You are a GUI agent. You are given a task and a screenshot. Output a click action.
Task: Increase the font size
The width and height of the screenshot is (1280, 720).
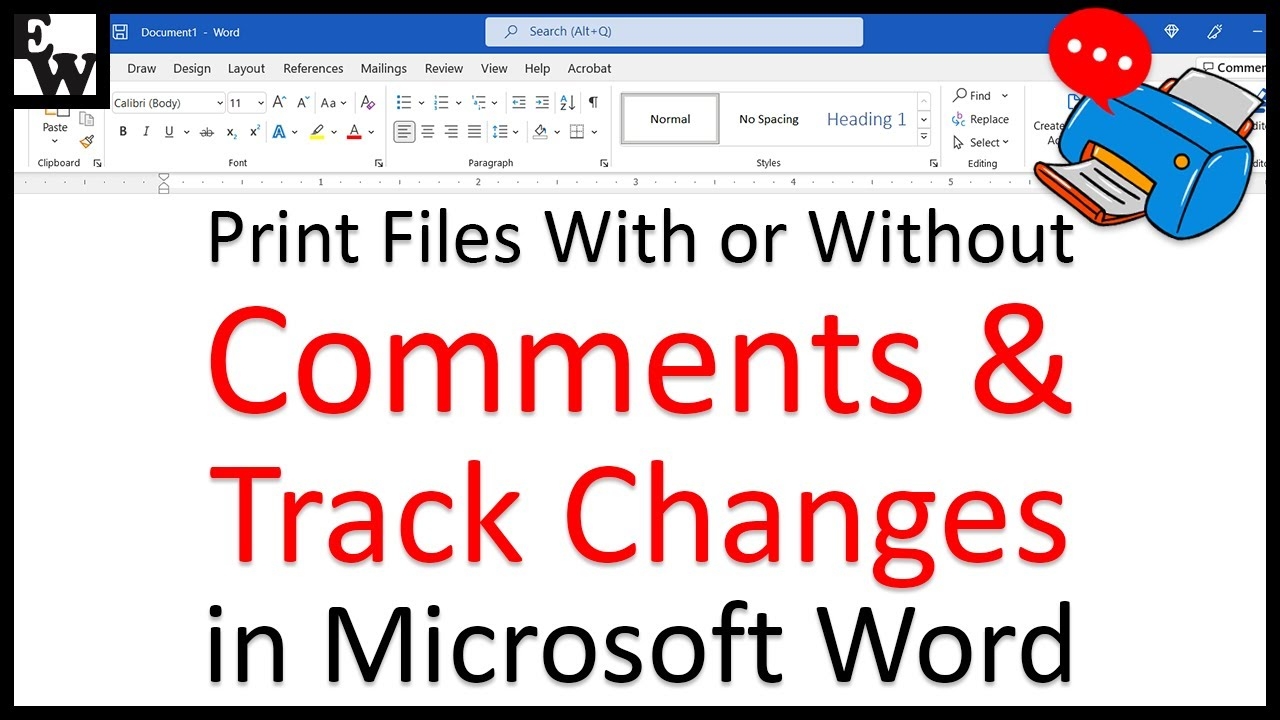coord(279,103)
